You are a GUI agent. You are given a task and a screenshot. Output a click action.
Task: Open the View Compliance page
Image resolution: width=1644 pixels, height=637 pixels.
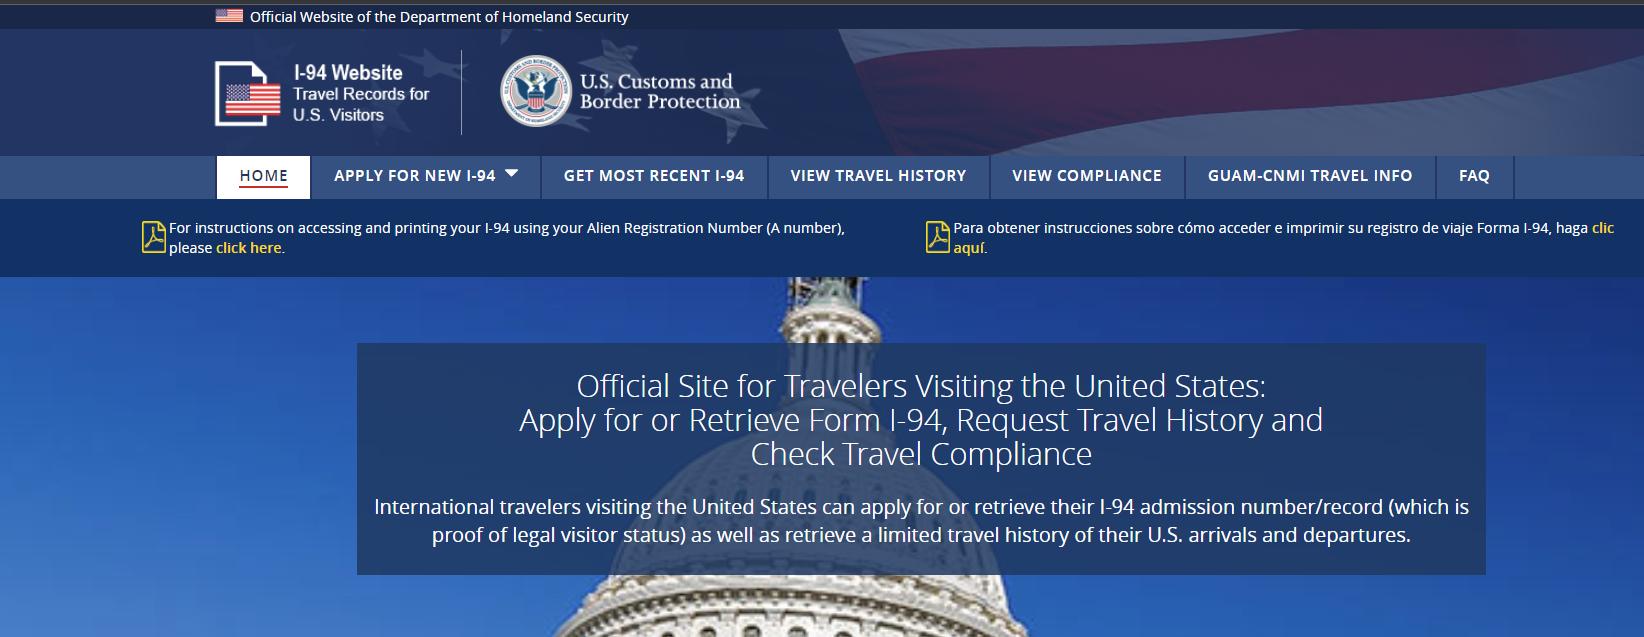(x=1087, y=177)
